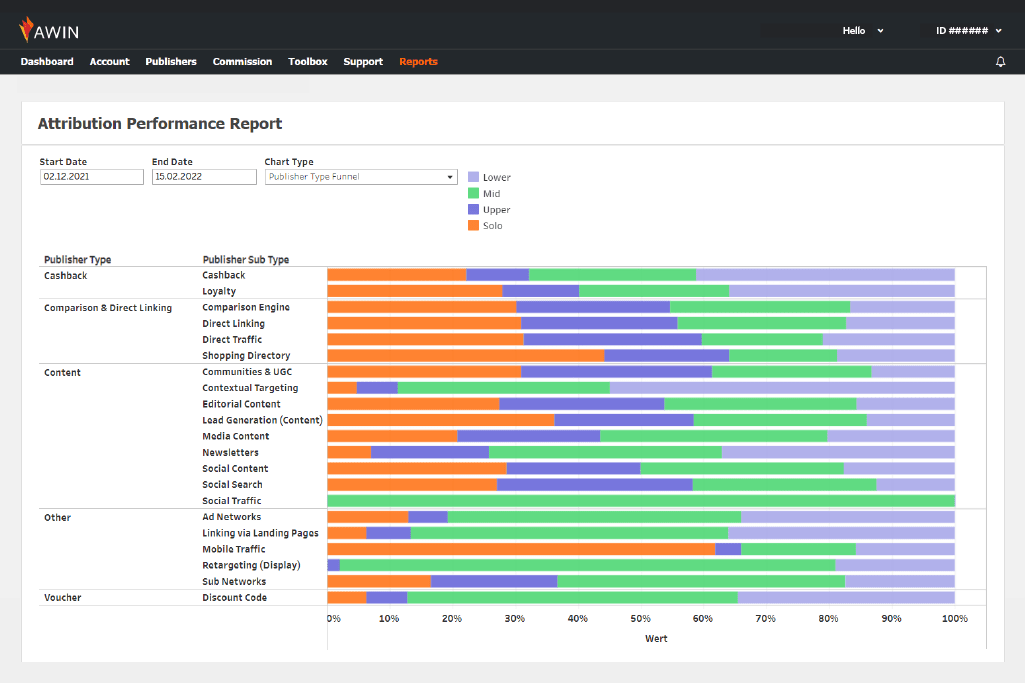
Task: Open the Account menu
Action: (x=109, y=62)
